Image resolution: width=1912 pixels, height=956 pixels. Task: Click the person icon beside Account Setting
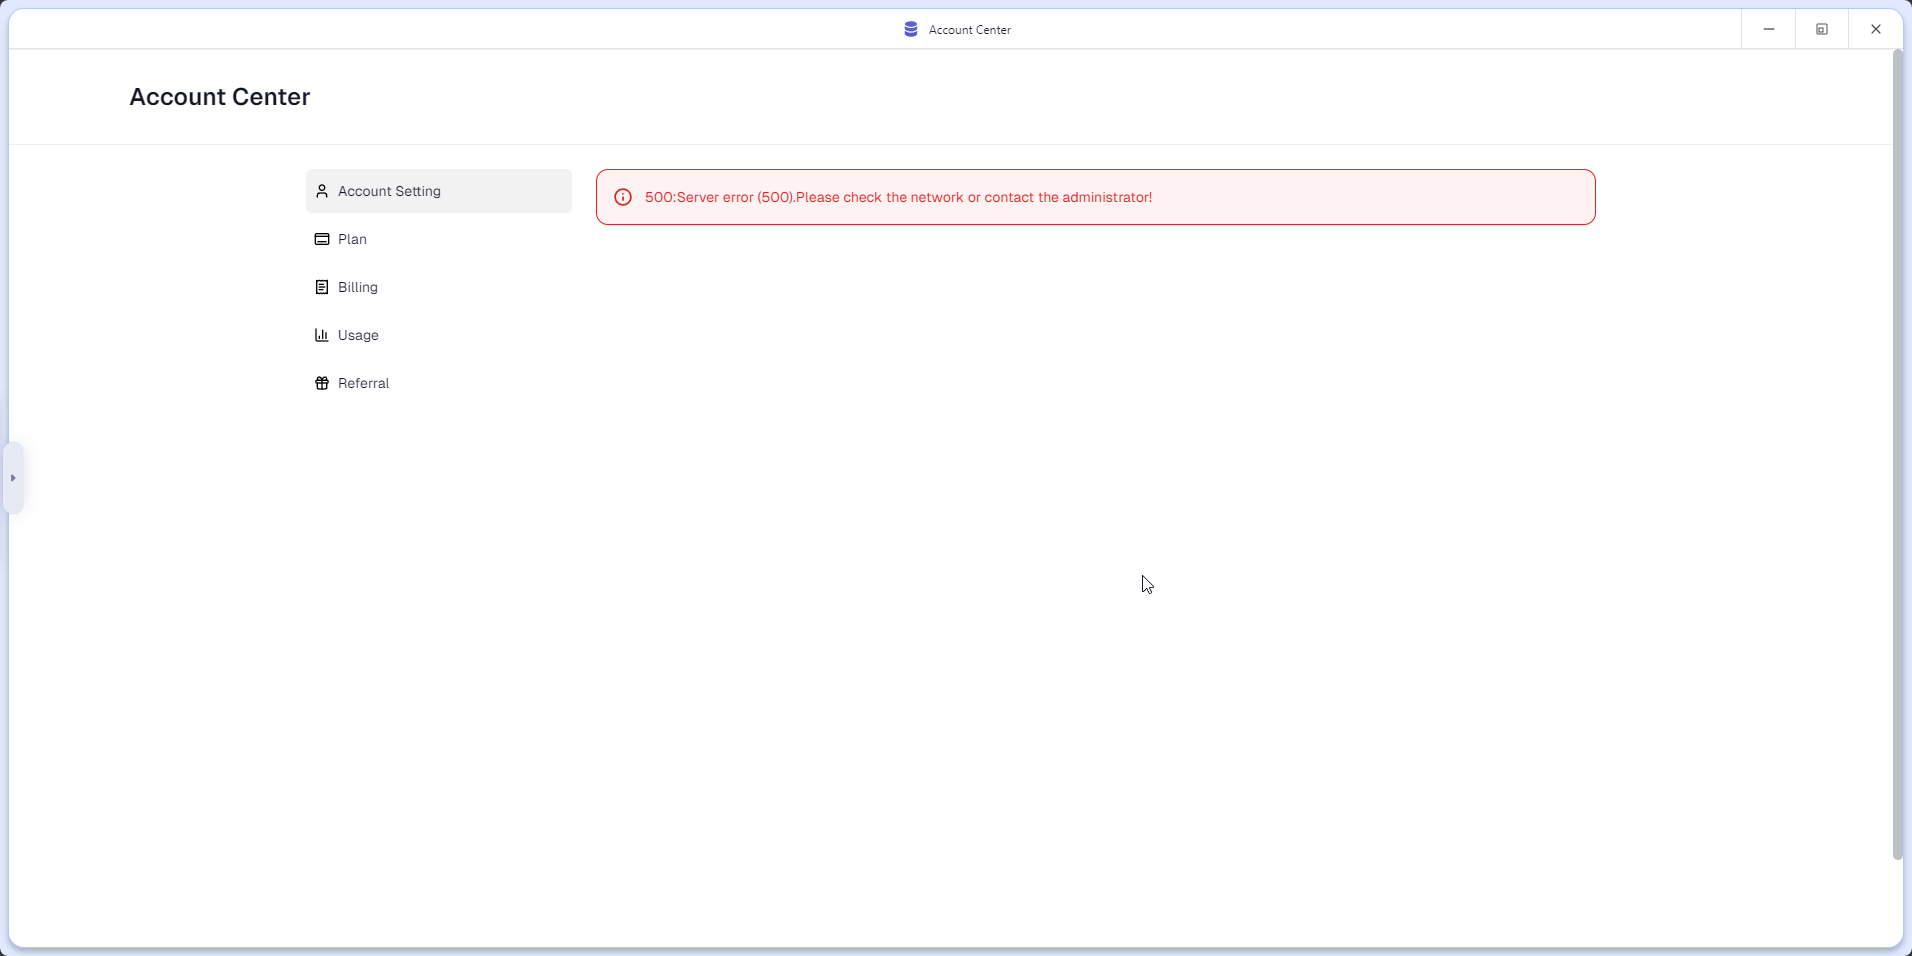322,191
